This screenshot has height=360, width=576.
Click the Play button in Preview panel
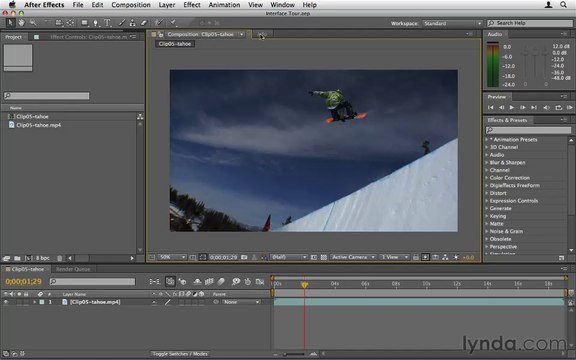coord(512,108)
